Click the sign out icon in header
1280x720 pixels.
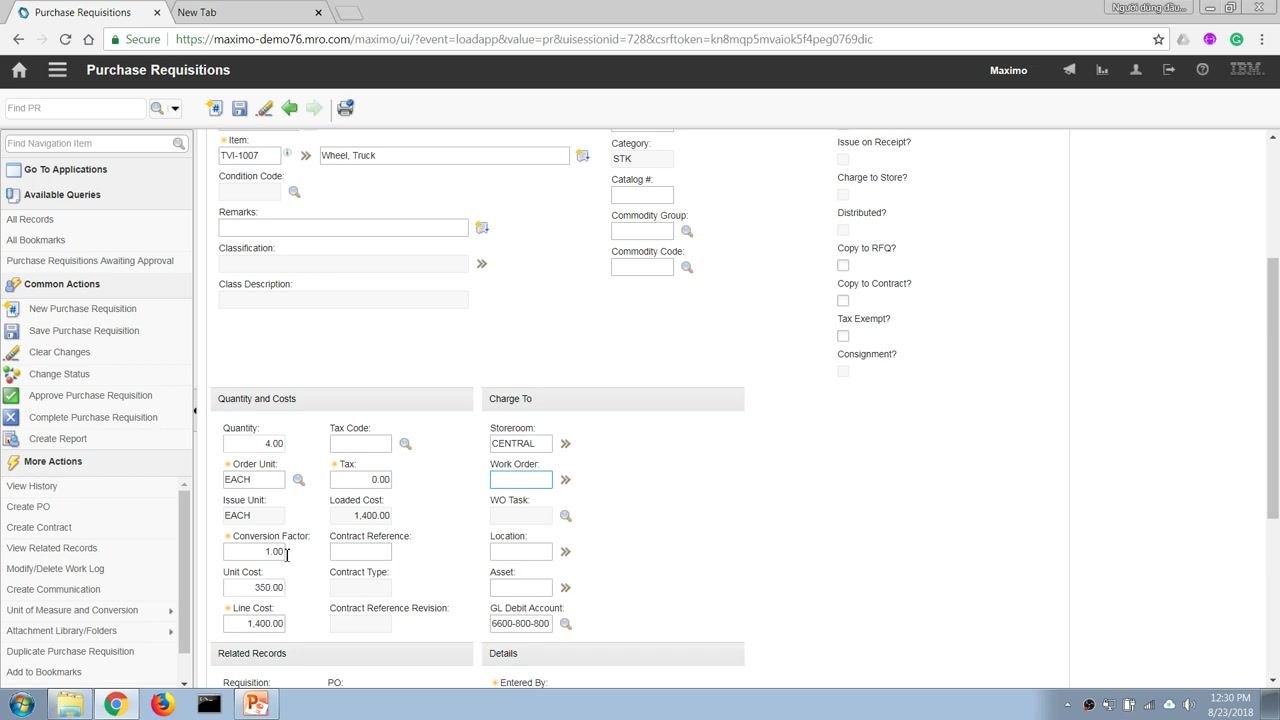click(1169, 70)
